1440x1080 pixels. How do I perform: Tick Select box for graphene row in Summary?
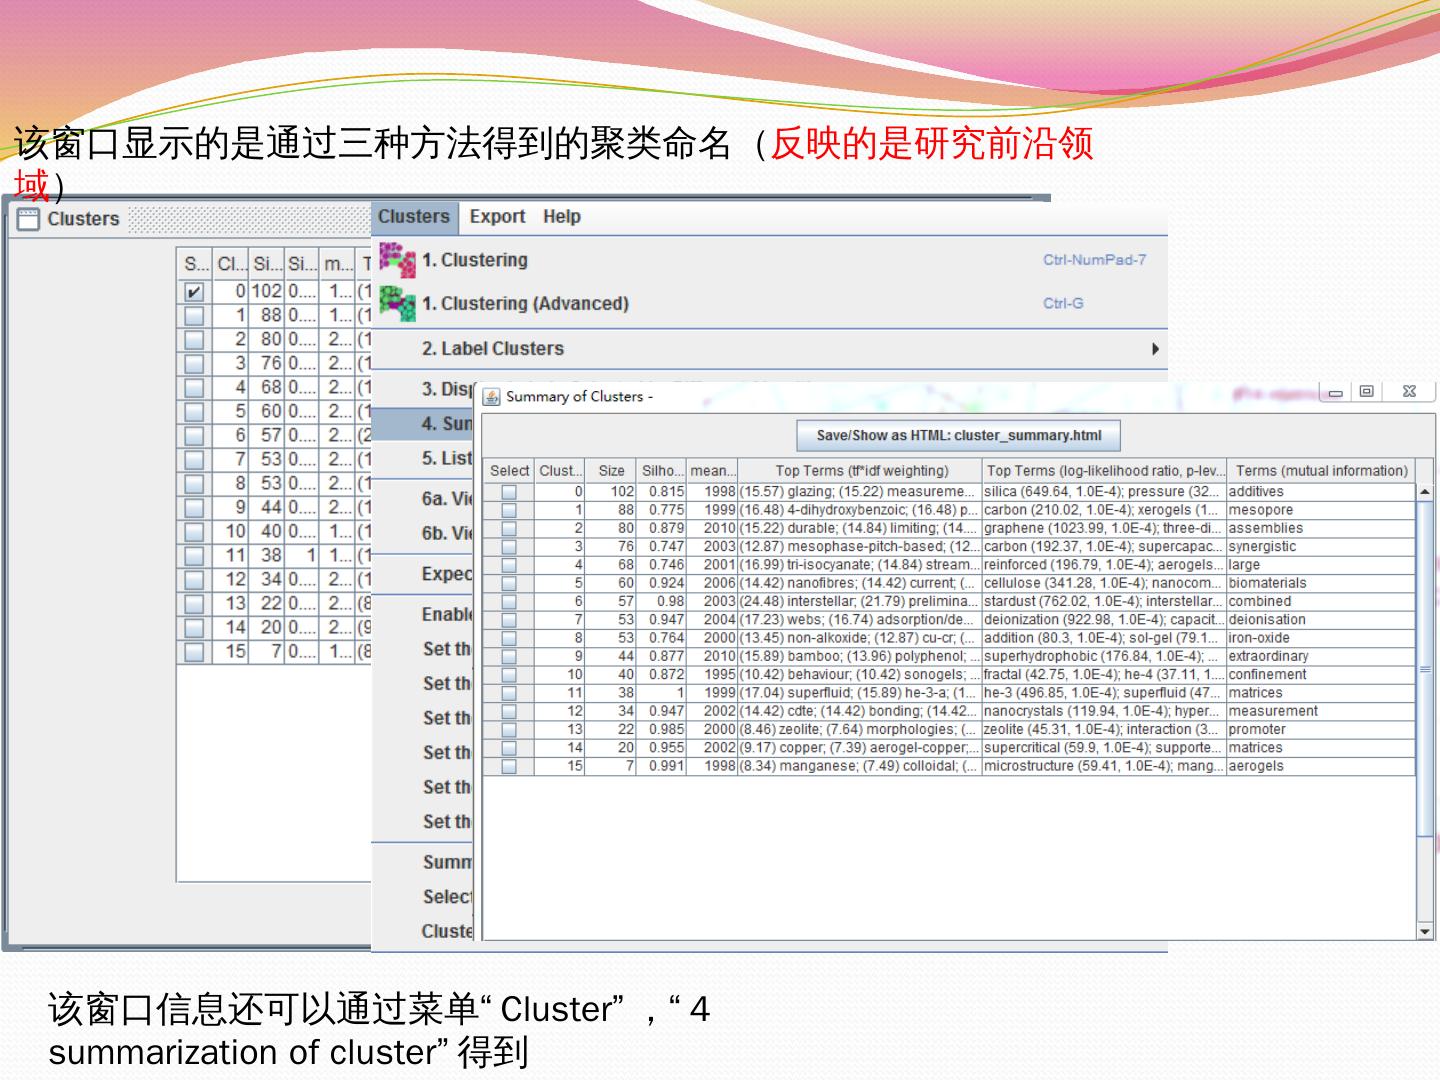click(x=509, y=529)
